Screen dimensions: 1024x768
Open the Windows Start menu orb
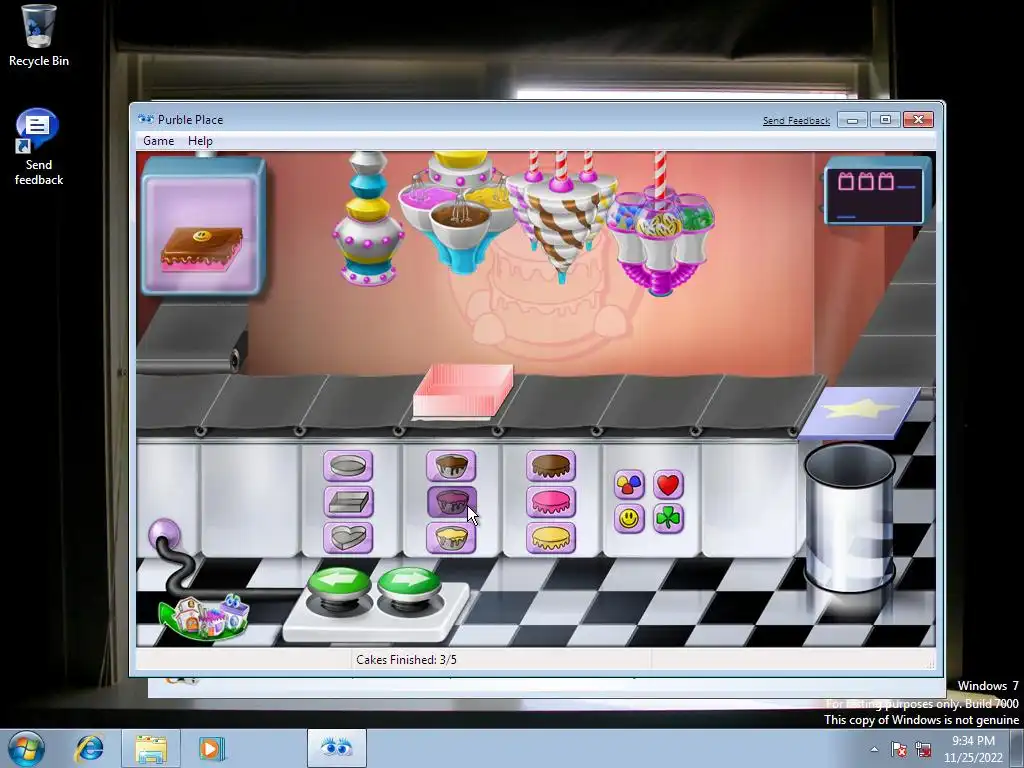[x=26, y=748]
